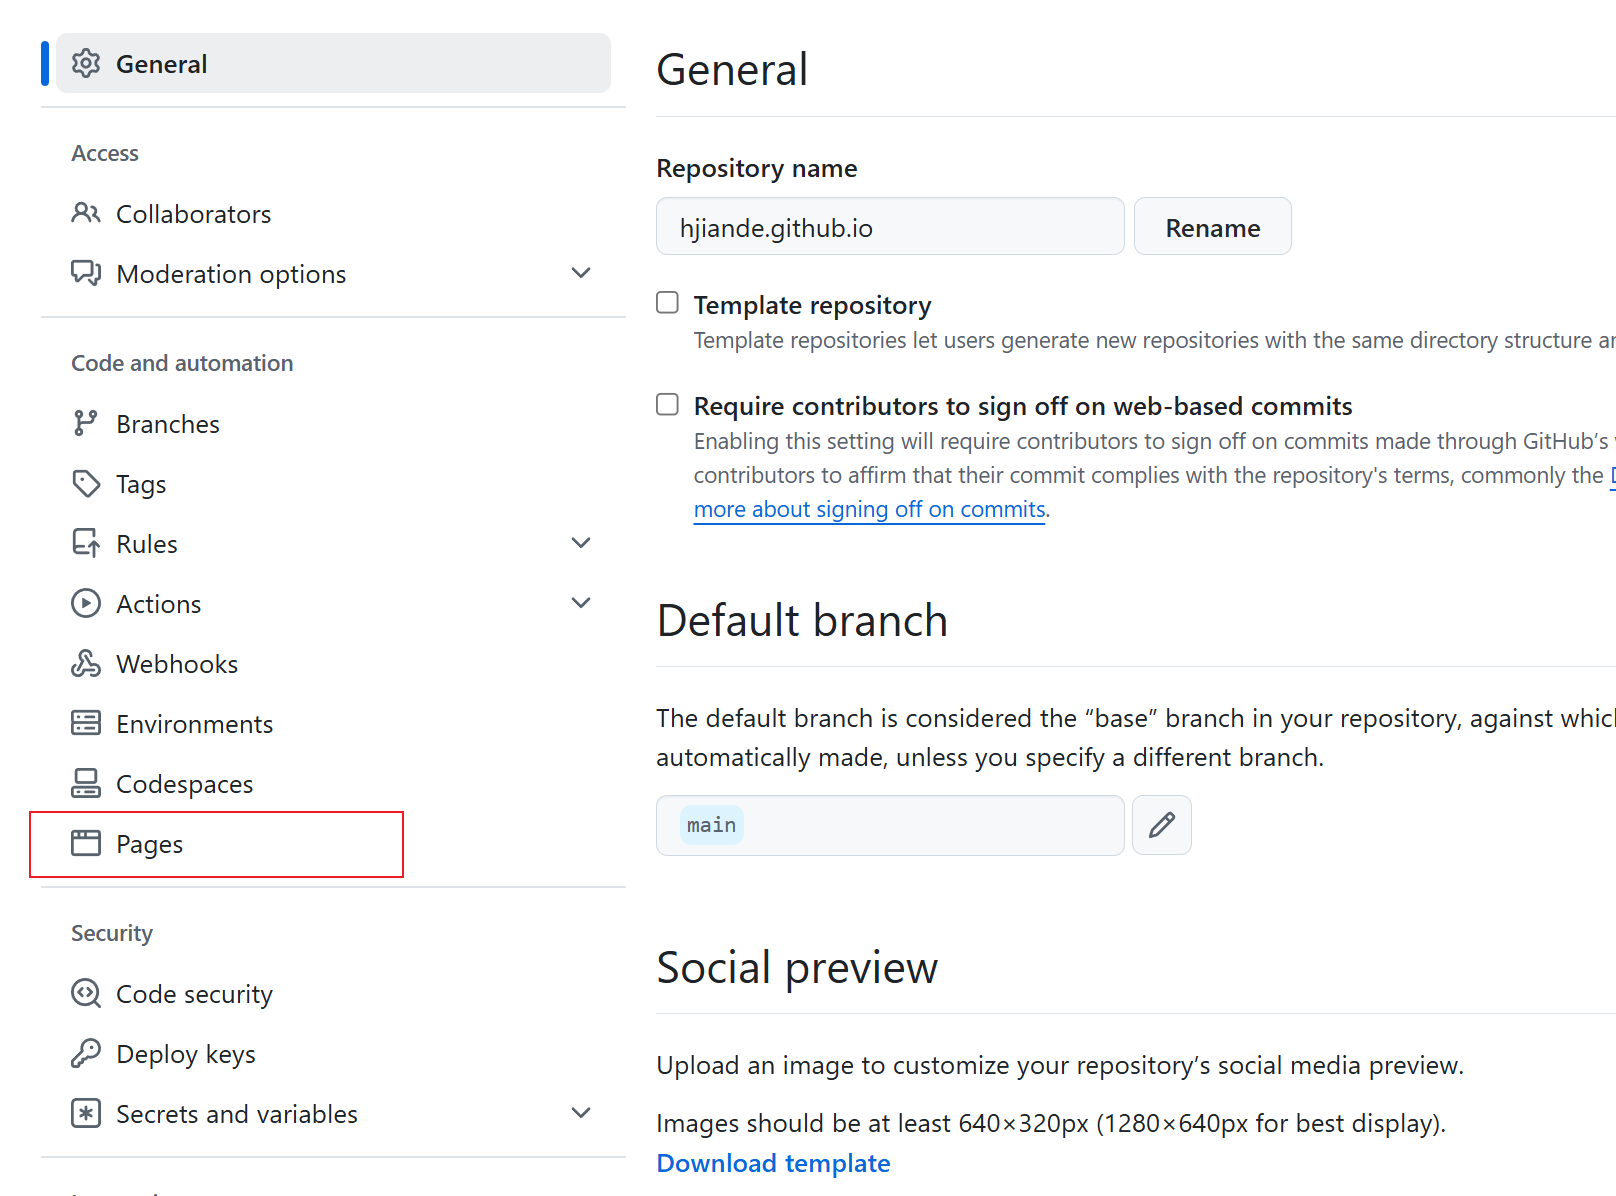This screenshot has width=1616, height=1196.
Task: Expand the Actions submenu chevron
Action: (x=580, y=603)
